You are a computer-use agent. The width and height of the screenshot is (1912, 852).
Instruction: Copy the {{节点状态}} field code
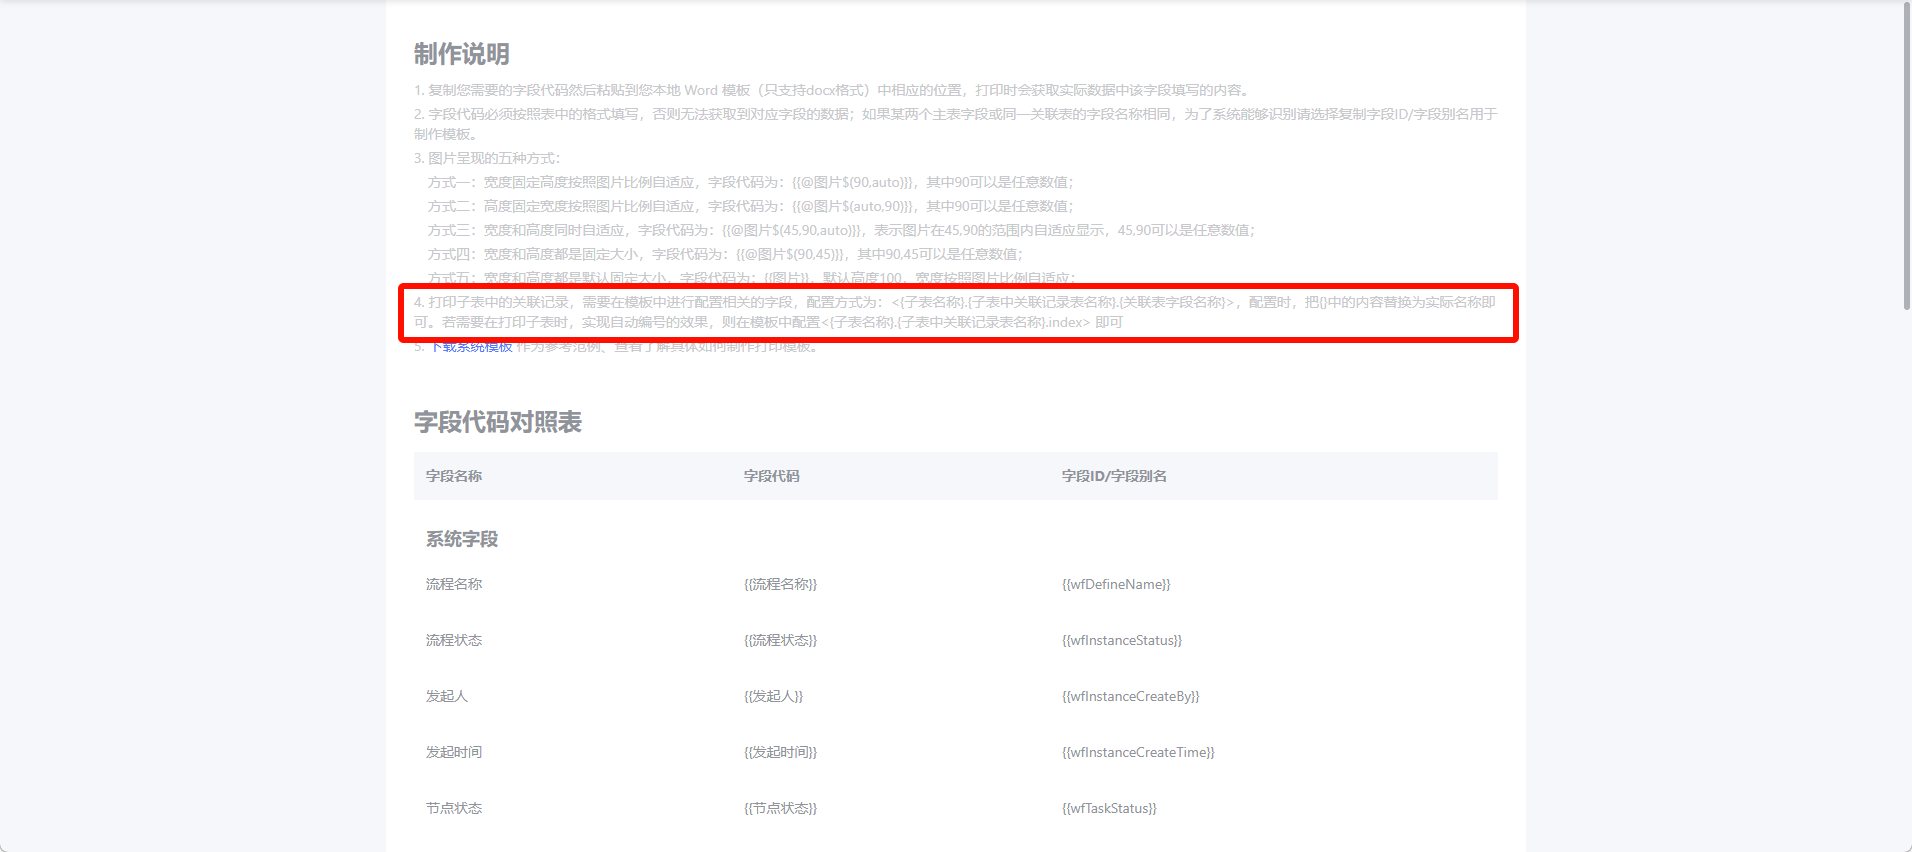point(780,808)
